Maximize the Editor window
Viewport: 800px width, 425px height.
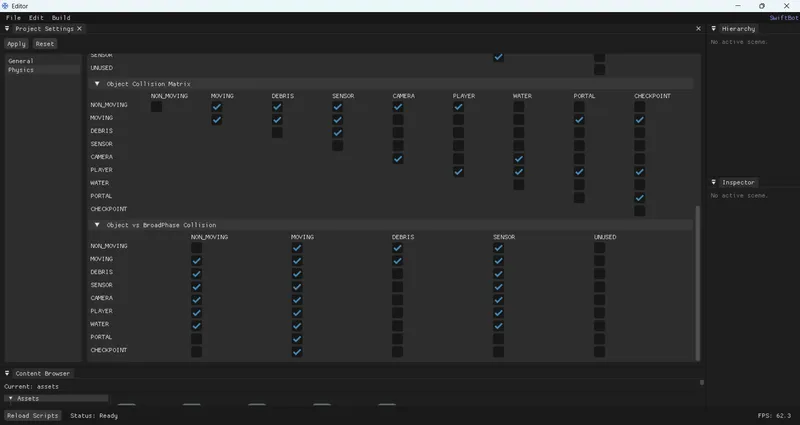(x=762, y=6)
